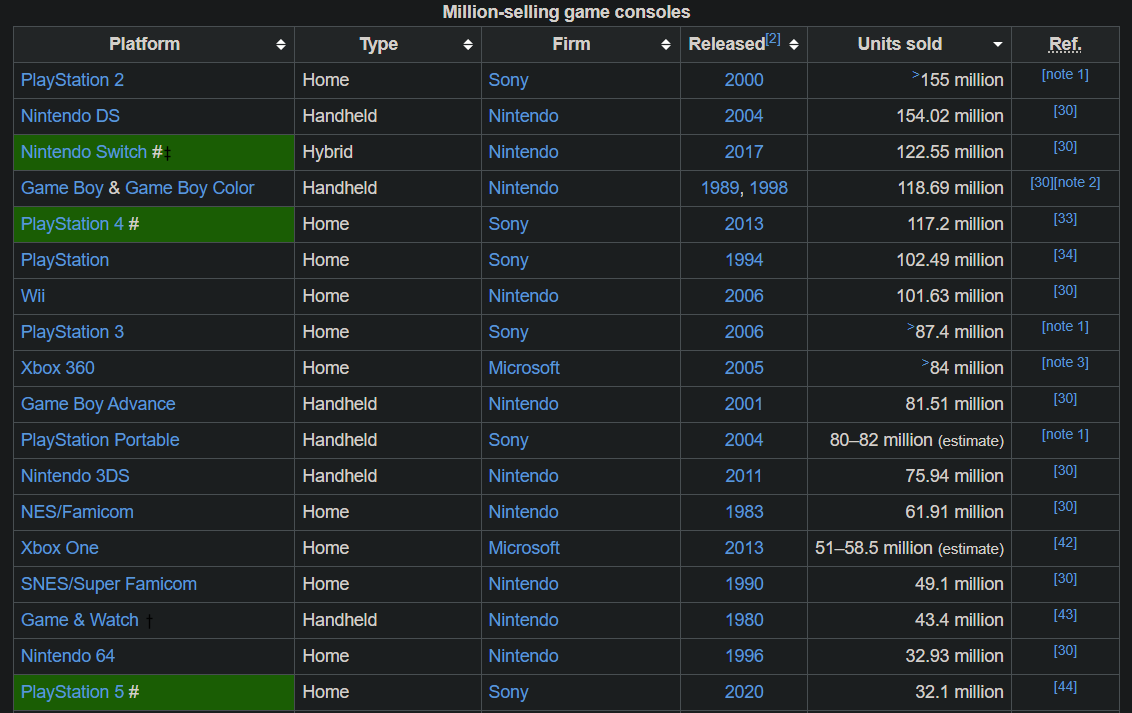Open [note 2] reference in Game Boy row

(x=1077, y=183)
